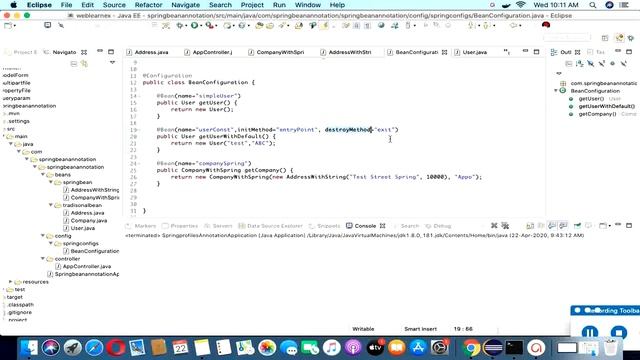The image size is (640, 360).
Task: Open the Snippets tab
Action: [x=329, y=226]
